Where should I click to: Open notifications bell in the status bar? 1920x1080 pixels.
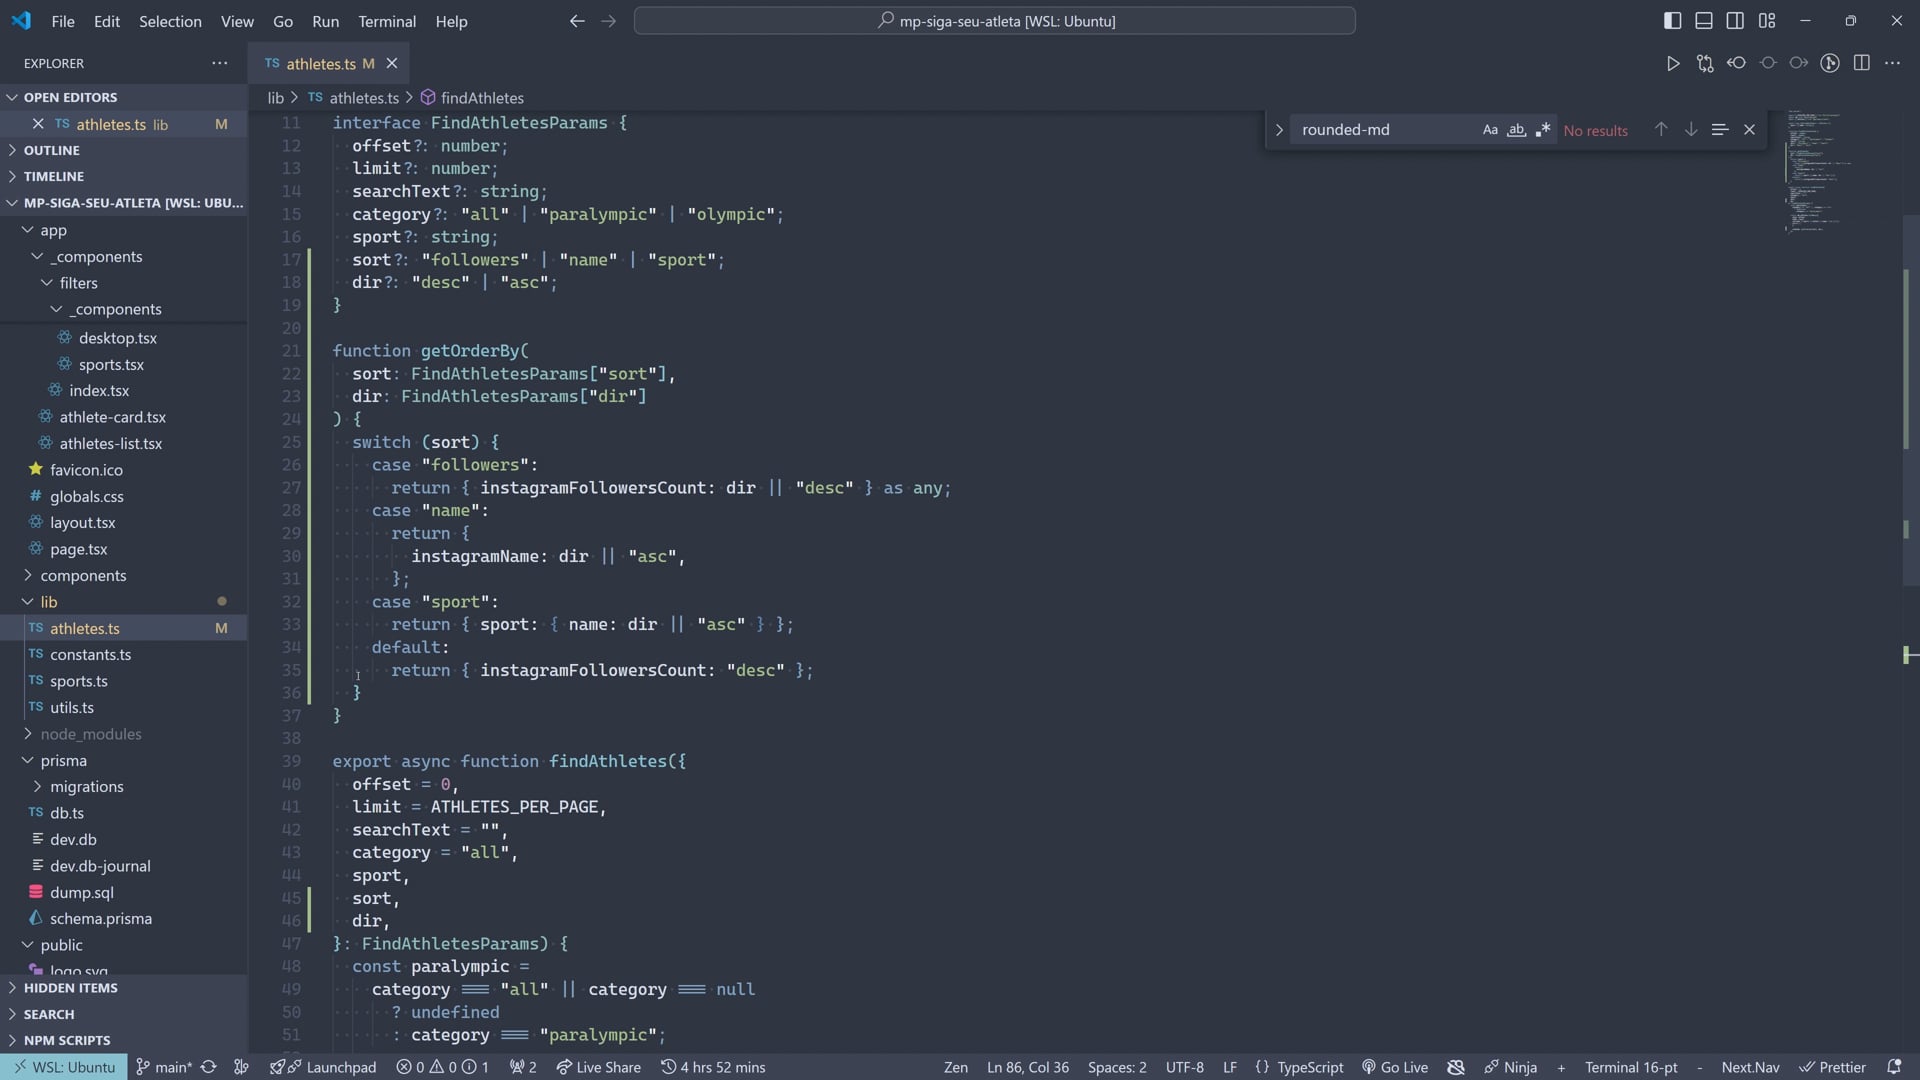point(1893,1067)
